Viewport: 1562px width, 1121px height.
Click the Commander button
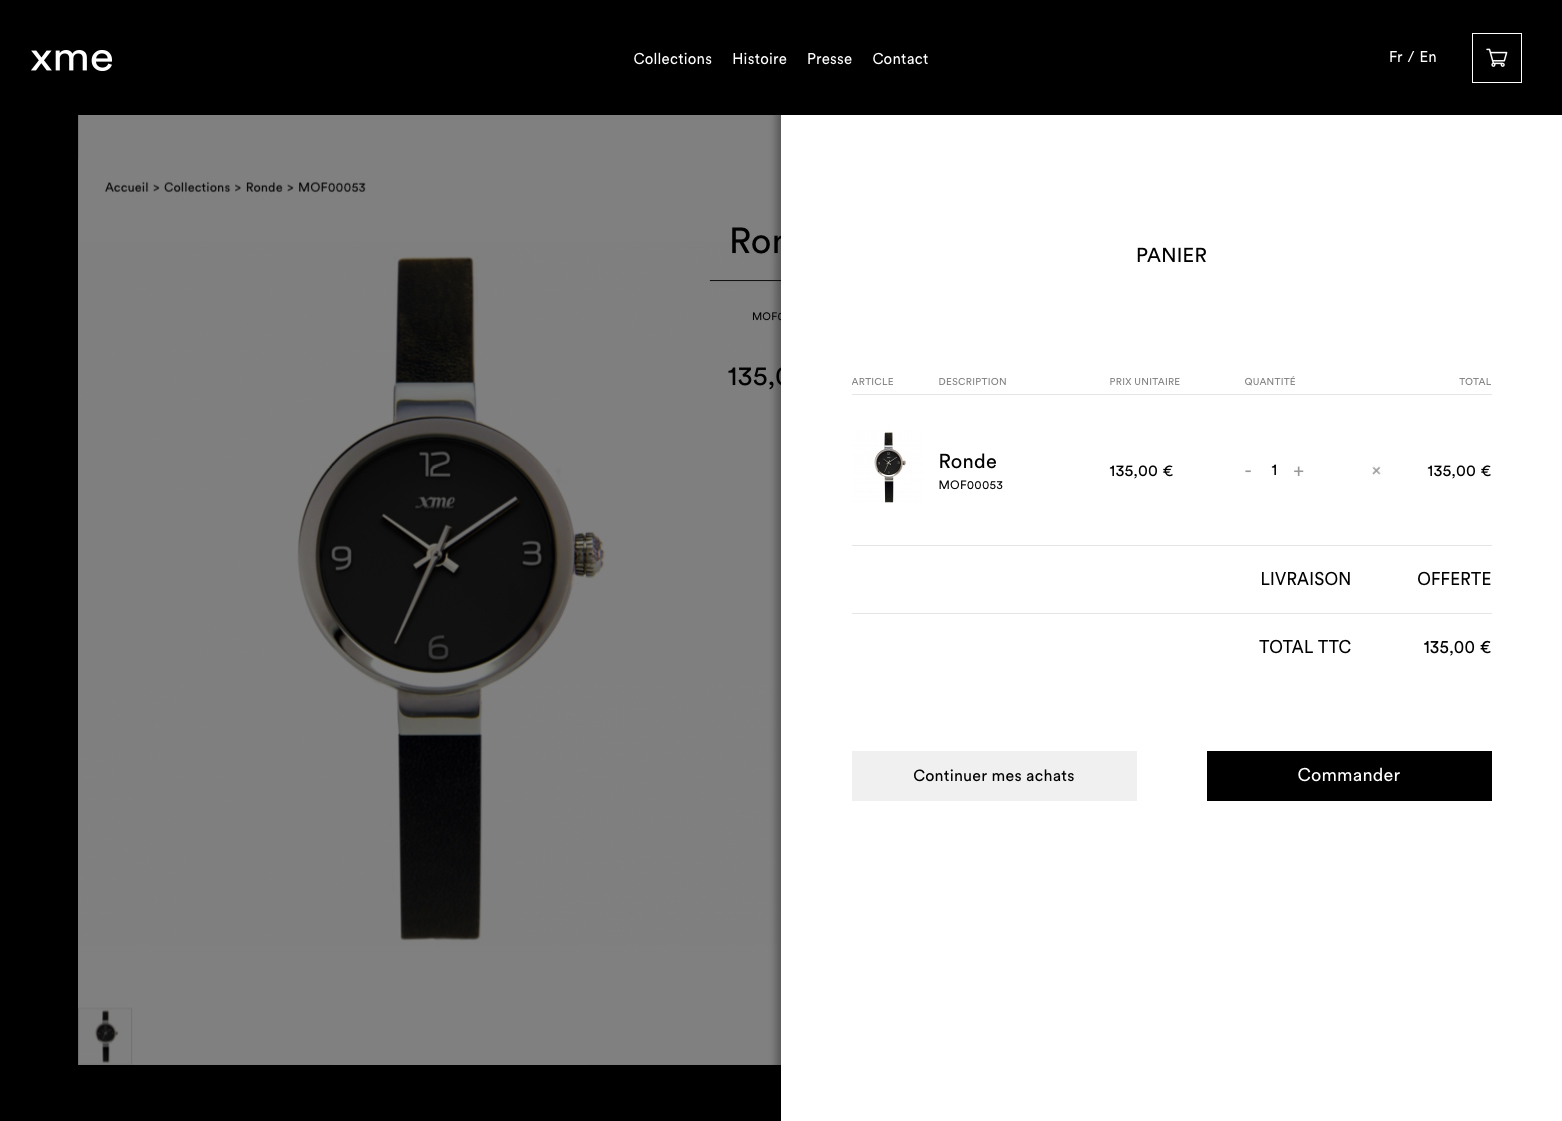pyautogui.click(x=1349, y=776)
